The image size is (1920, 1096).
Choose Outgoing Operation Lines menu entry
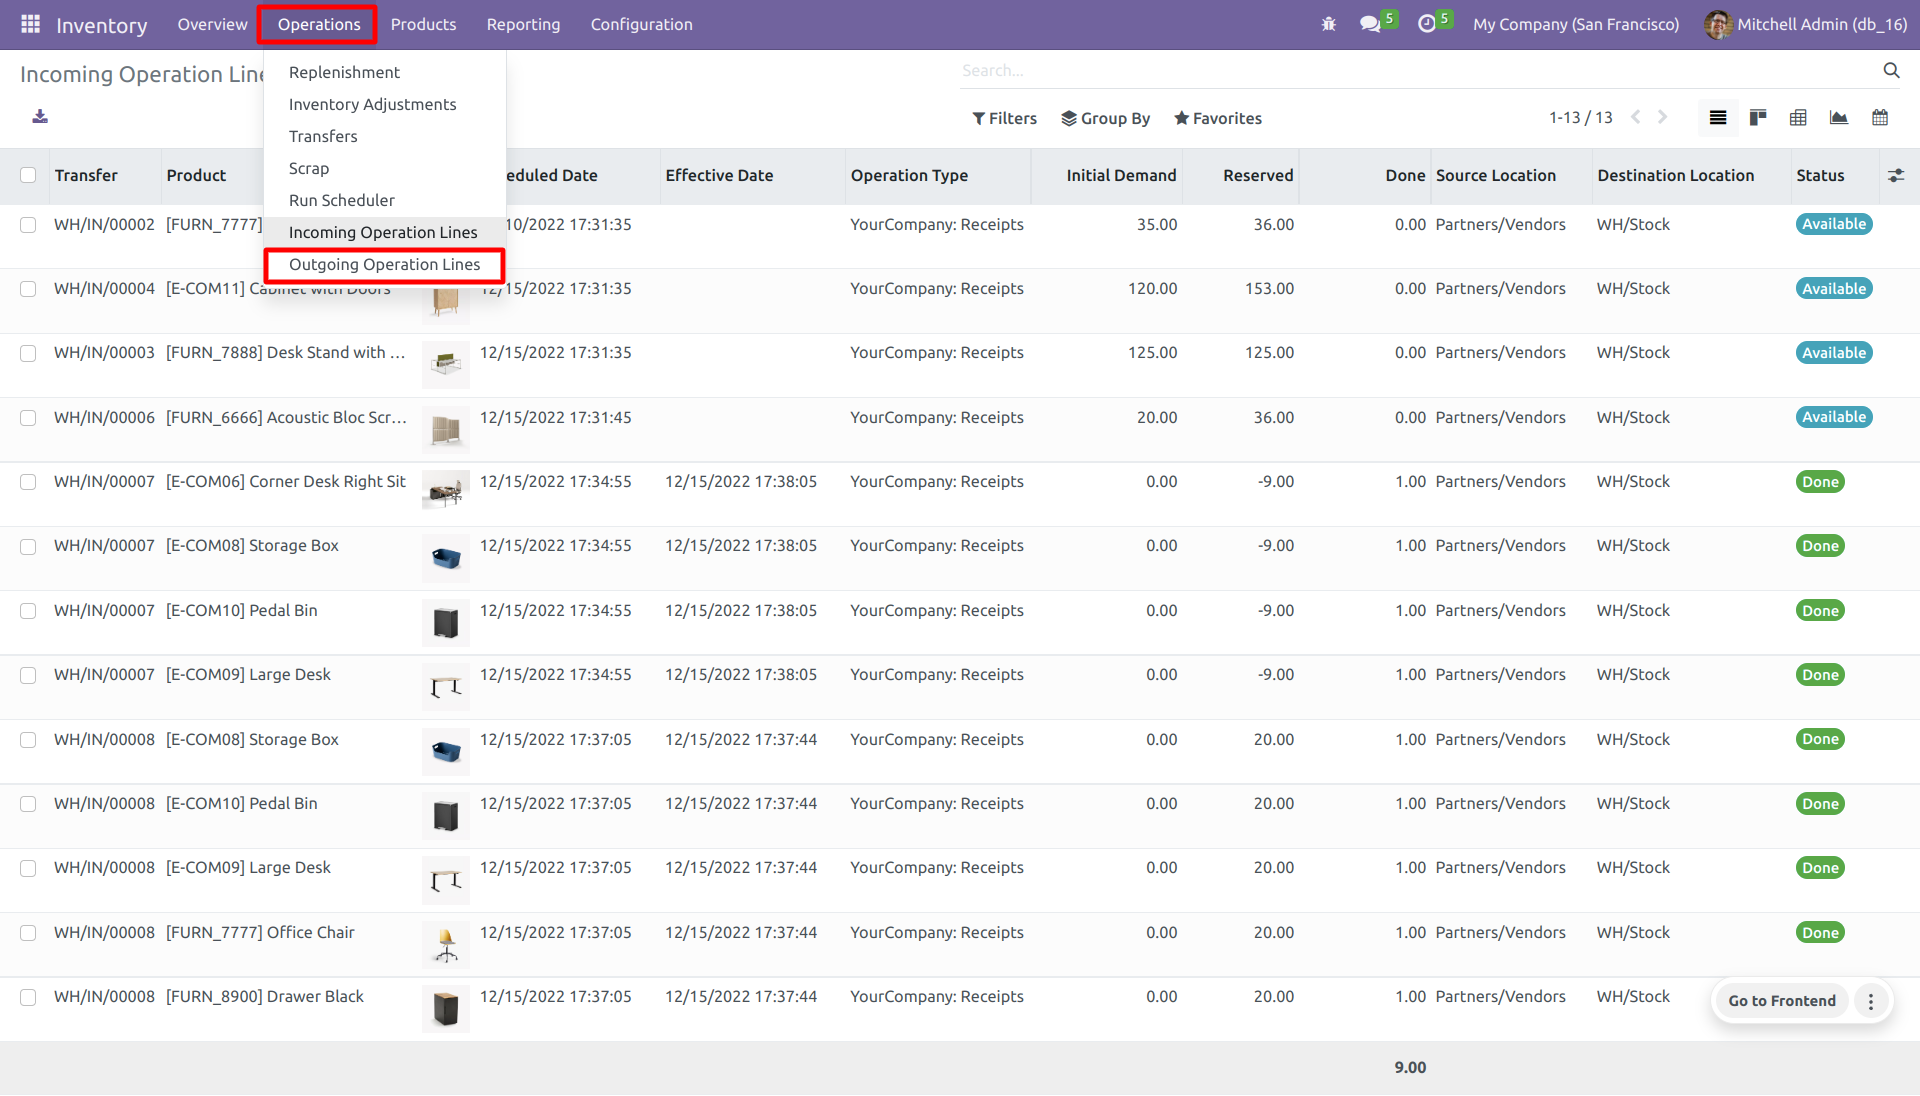[x=384, y=264]
